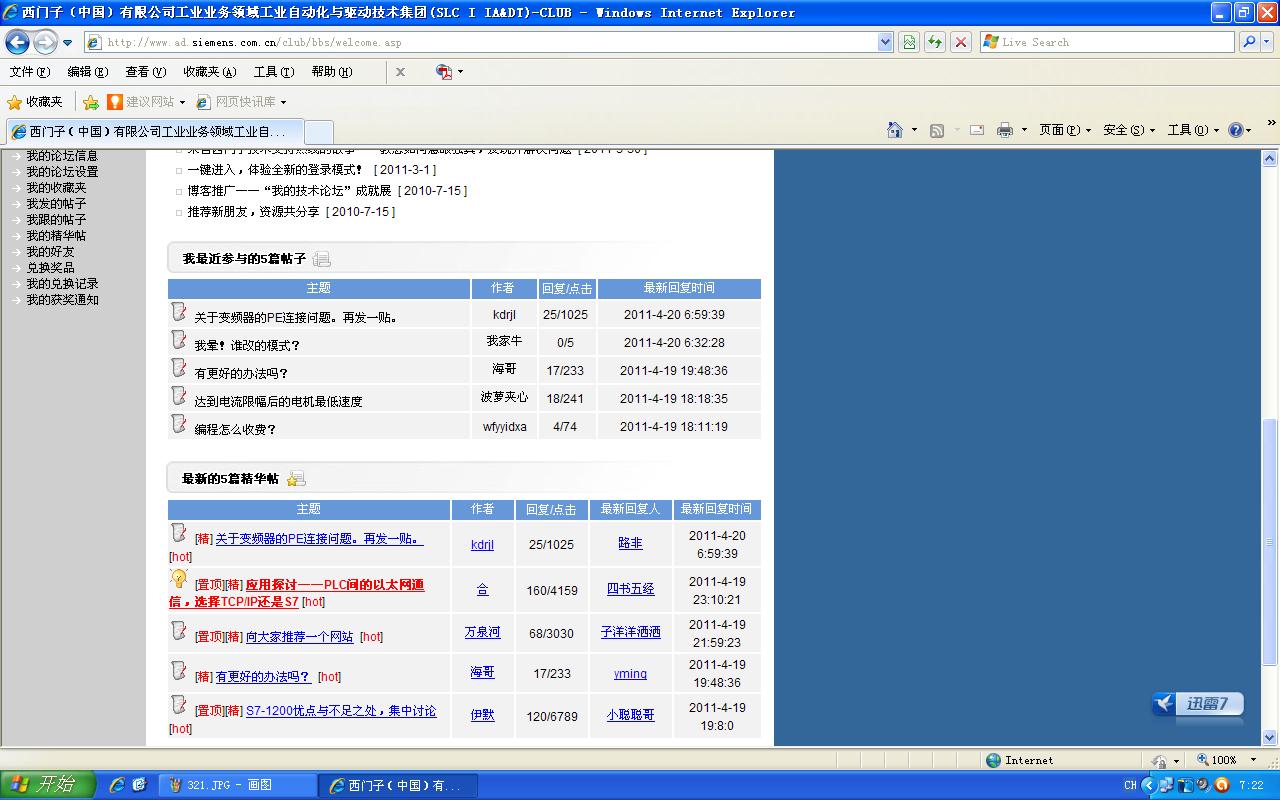Go back using the Back arrow button
This screenshot has width=1280, height=800.
(18, 43)
